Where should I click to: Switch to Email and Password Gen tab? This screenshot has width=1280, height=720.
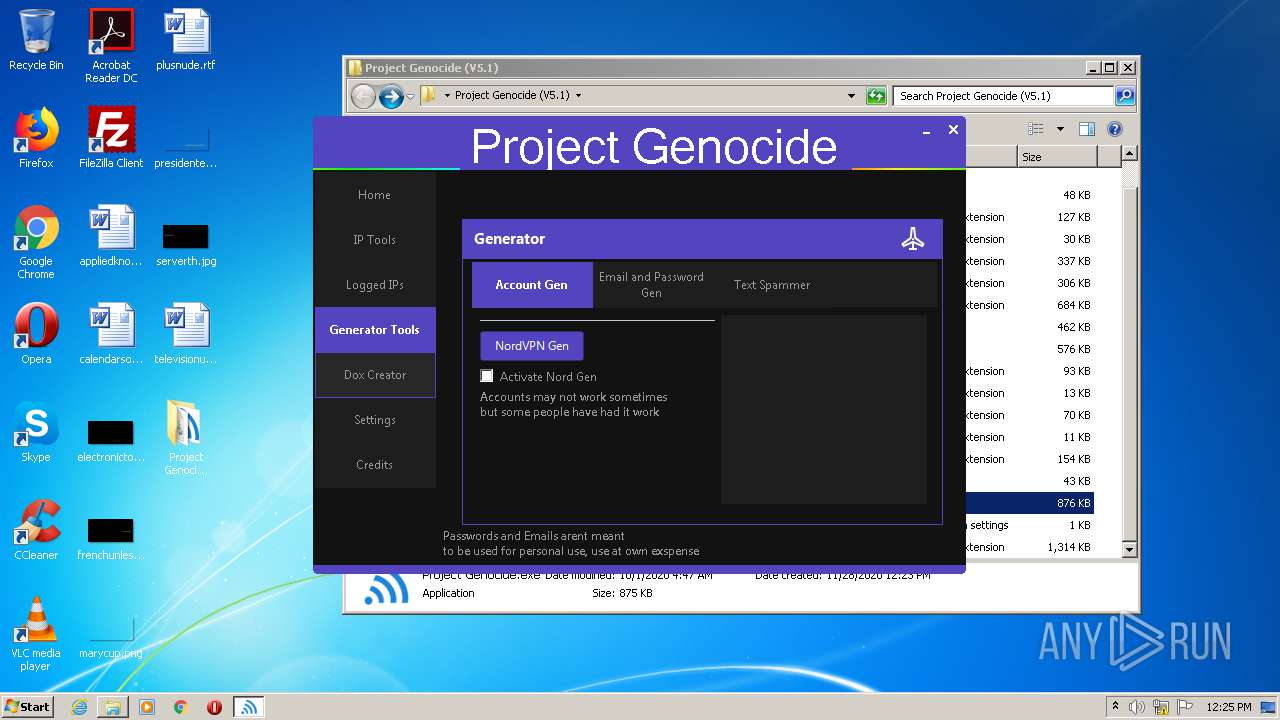coord(651,285)
